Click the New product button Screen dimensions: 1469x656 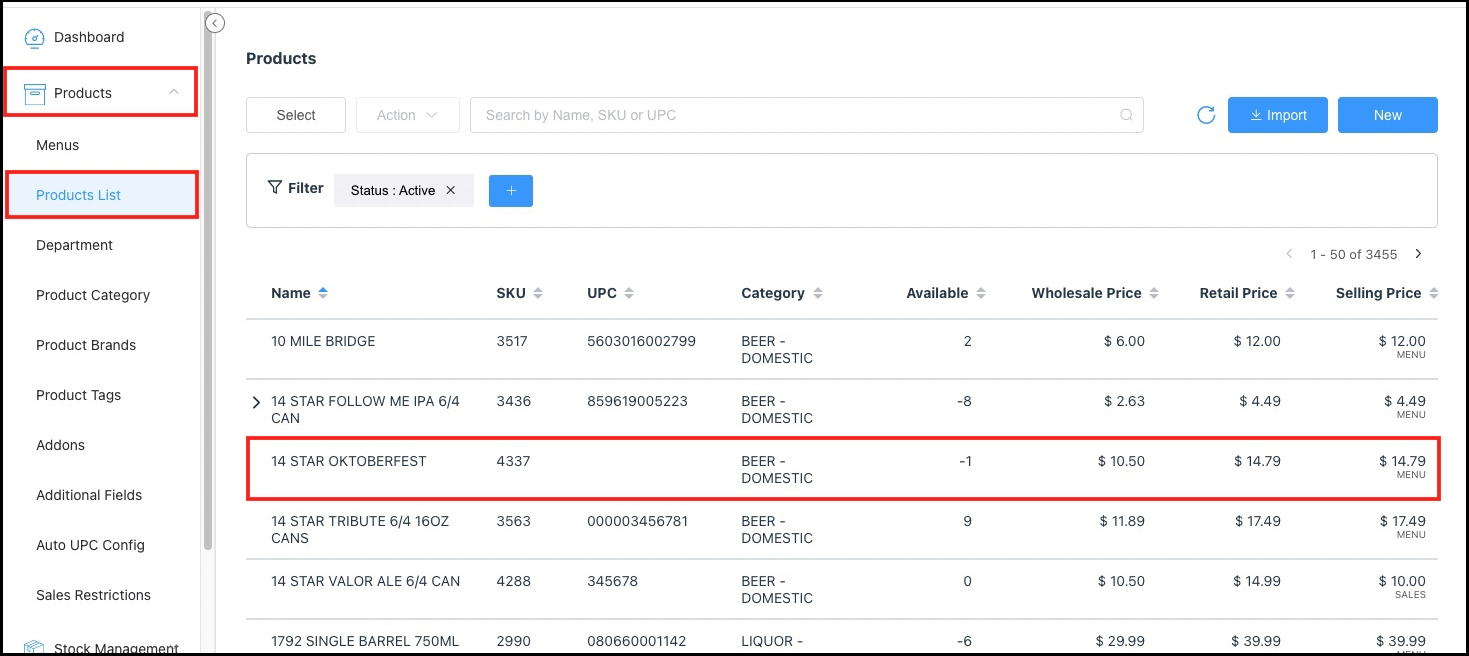coord(1387,115)
